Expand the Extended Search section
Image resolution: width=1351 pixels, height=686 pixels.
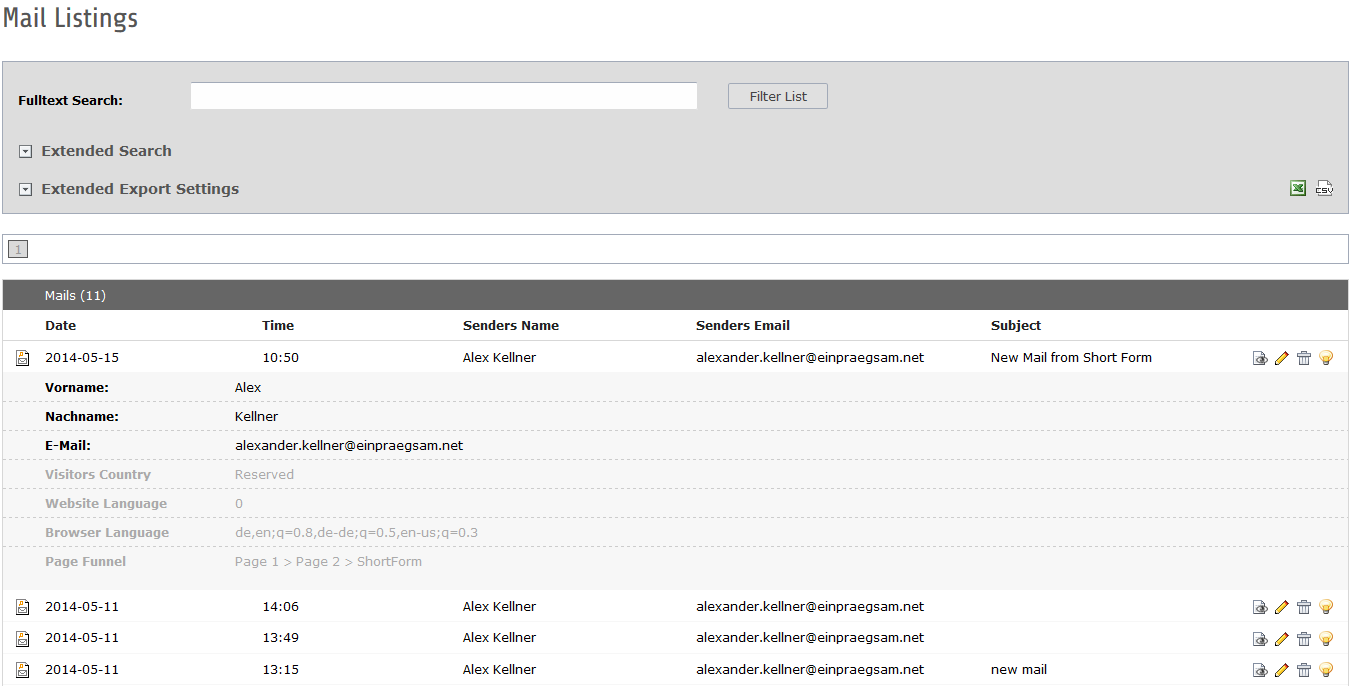pos(26,151)
